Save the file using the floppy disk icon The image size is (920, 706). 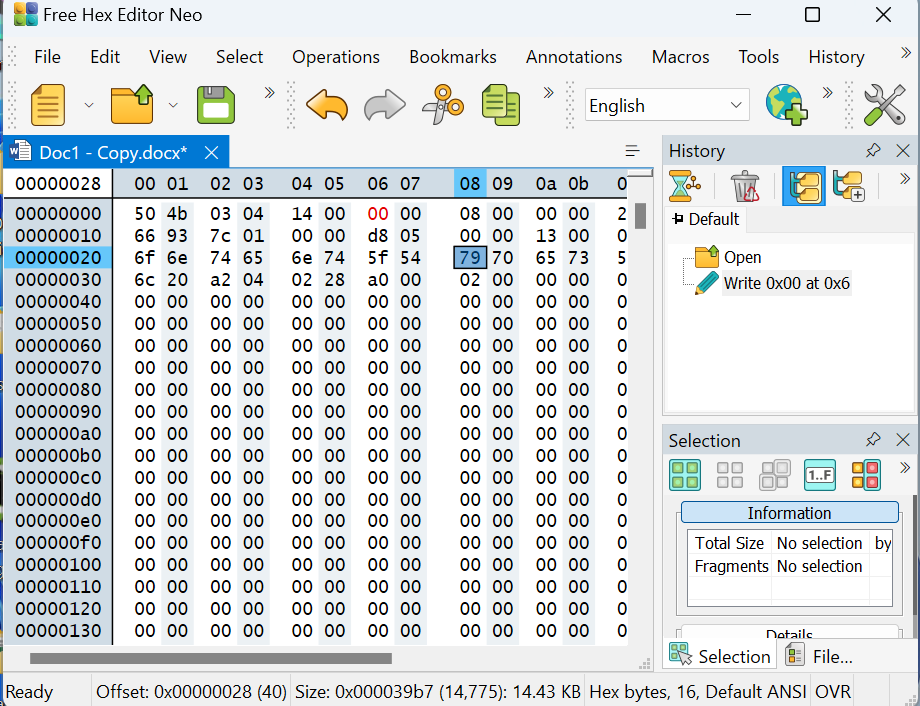(215, 104)
